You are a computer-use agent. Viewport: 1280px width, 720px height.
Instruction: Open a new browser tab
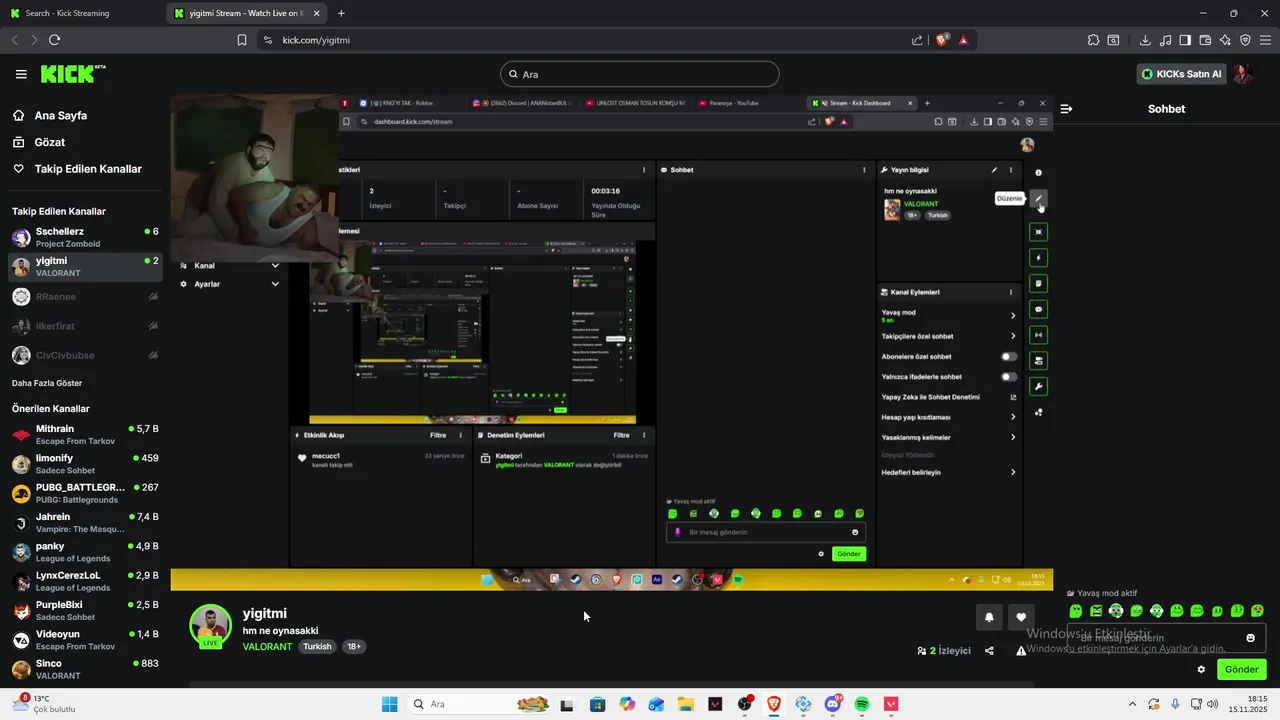pos(341,13)
